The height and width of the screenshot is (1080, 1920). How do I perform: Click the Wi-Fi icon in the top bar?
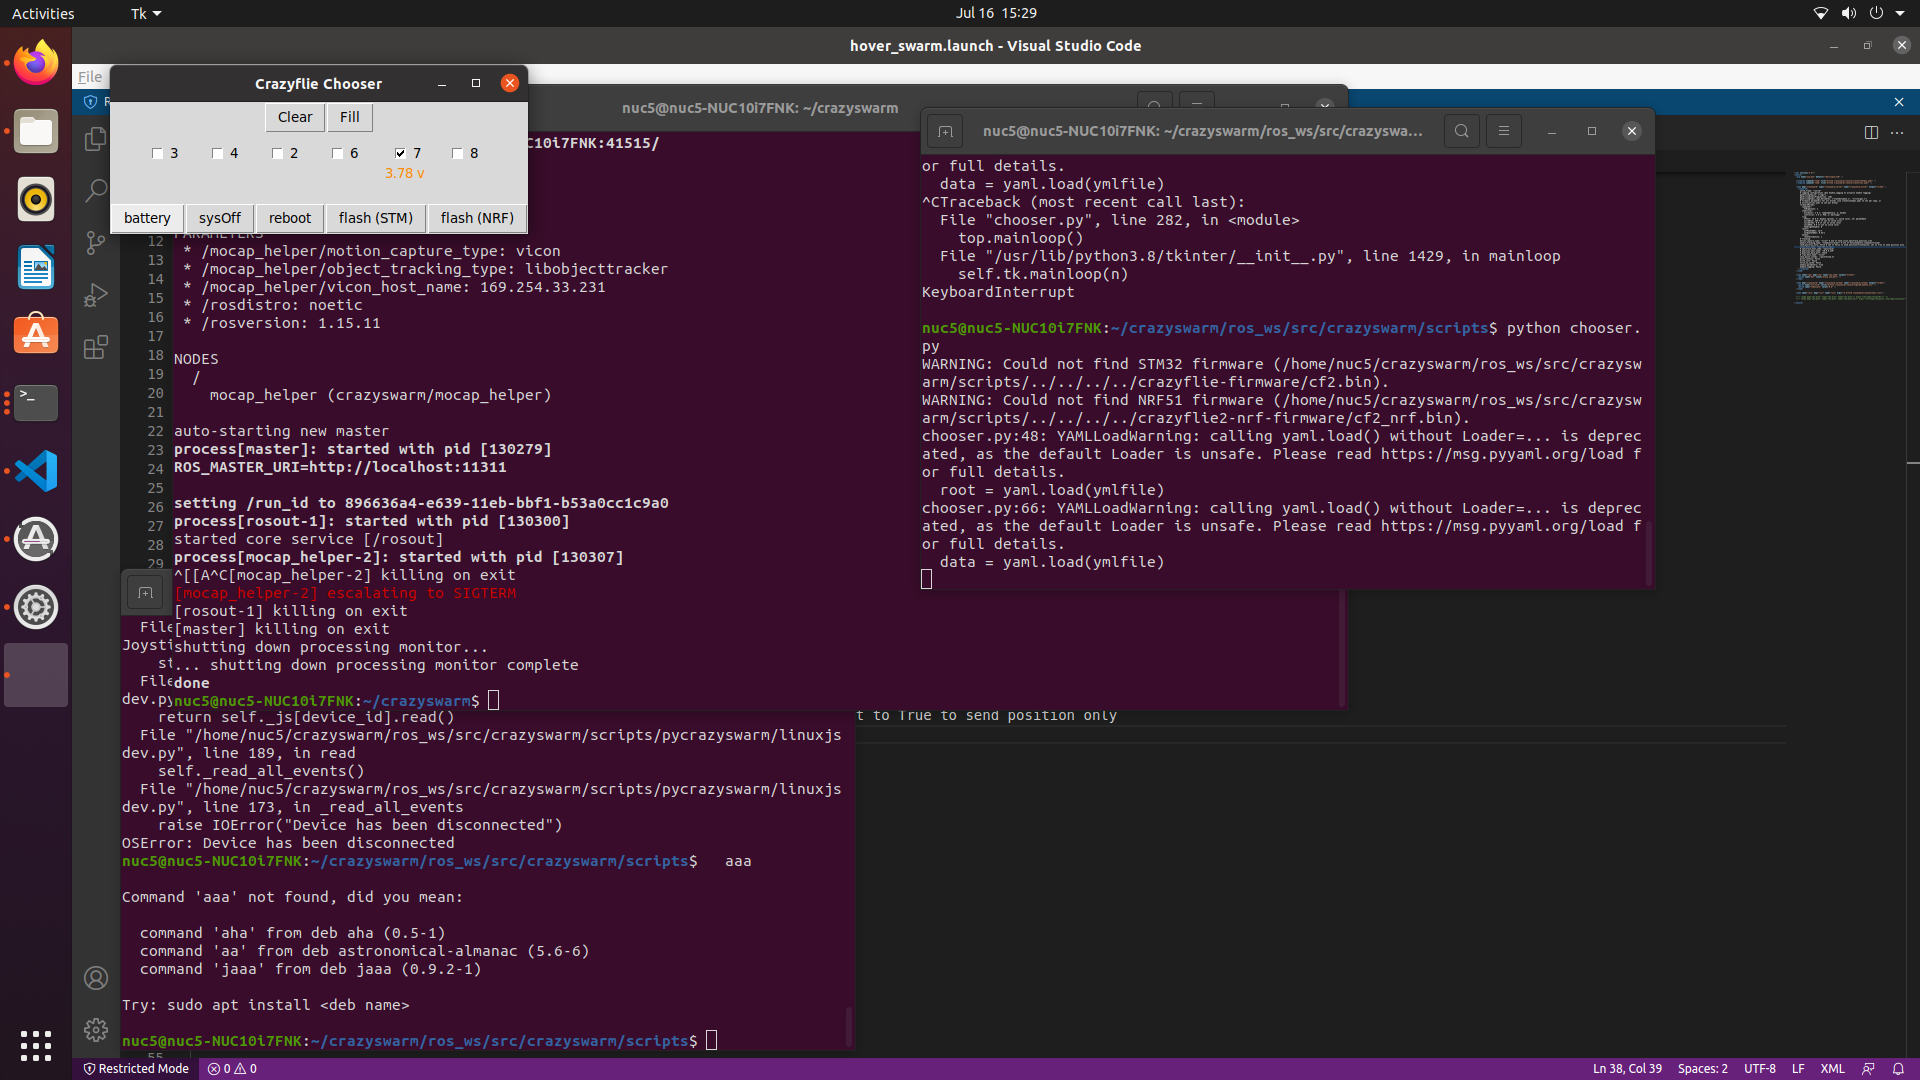point(1821,13)
